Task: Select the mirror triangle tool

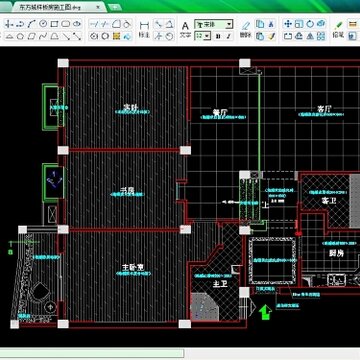Action: pyautogui.click(x=310, y=36)
